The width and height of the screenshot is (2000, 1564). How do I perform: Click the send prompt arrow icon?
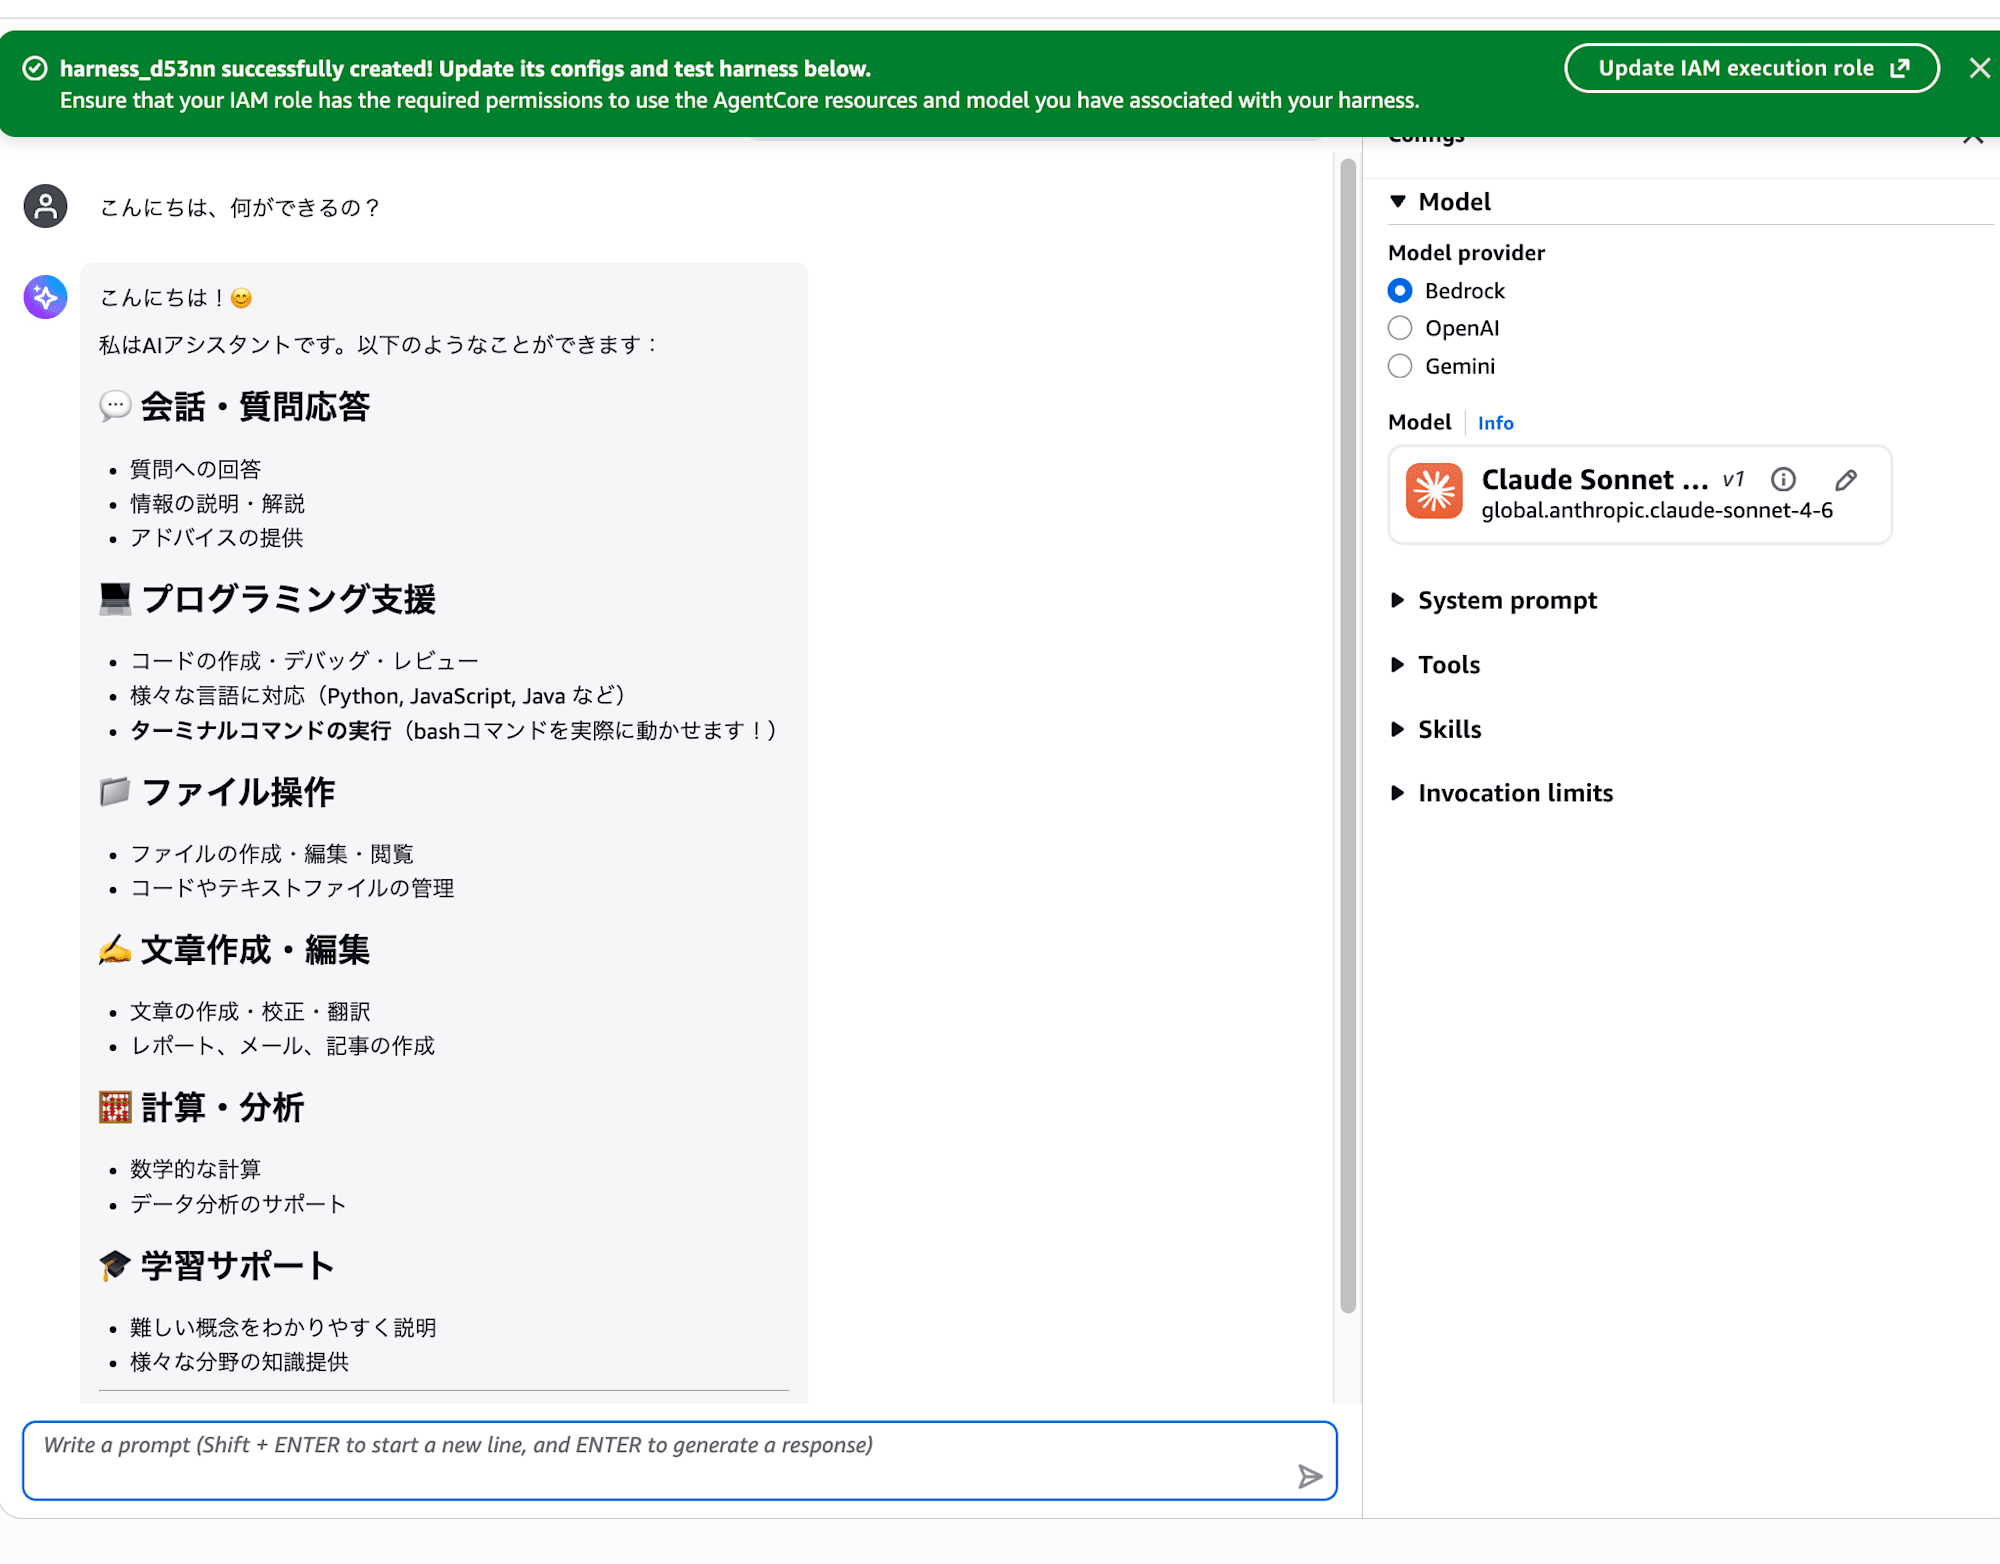[1309, 1477]
